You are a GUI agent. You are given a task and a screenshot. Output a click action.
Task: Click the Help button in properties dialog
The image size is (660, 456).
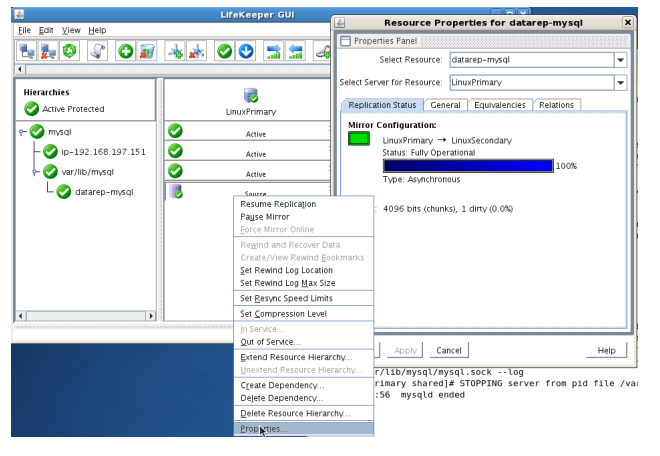(606, 350)
